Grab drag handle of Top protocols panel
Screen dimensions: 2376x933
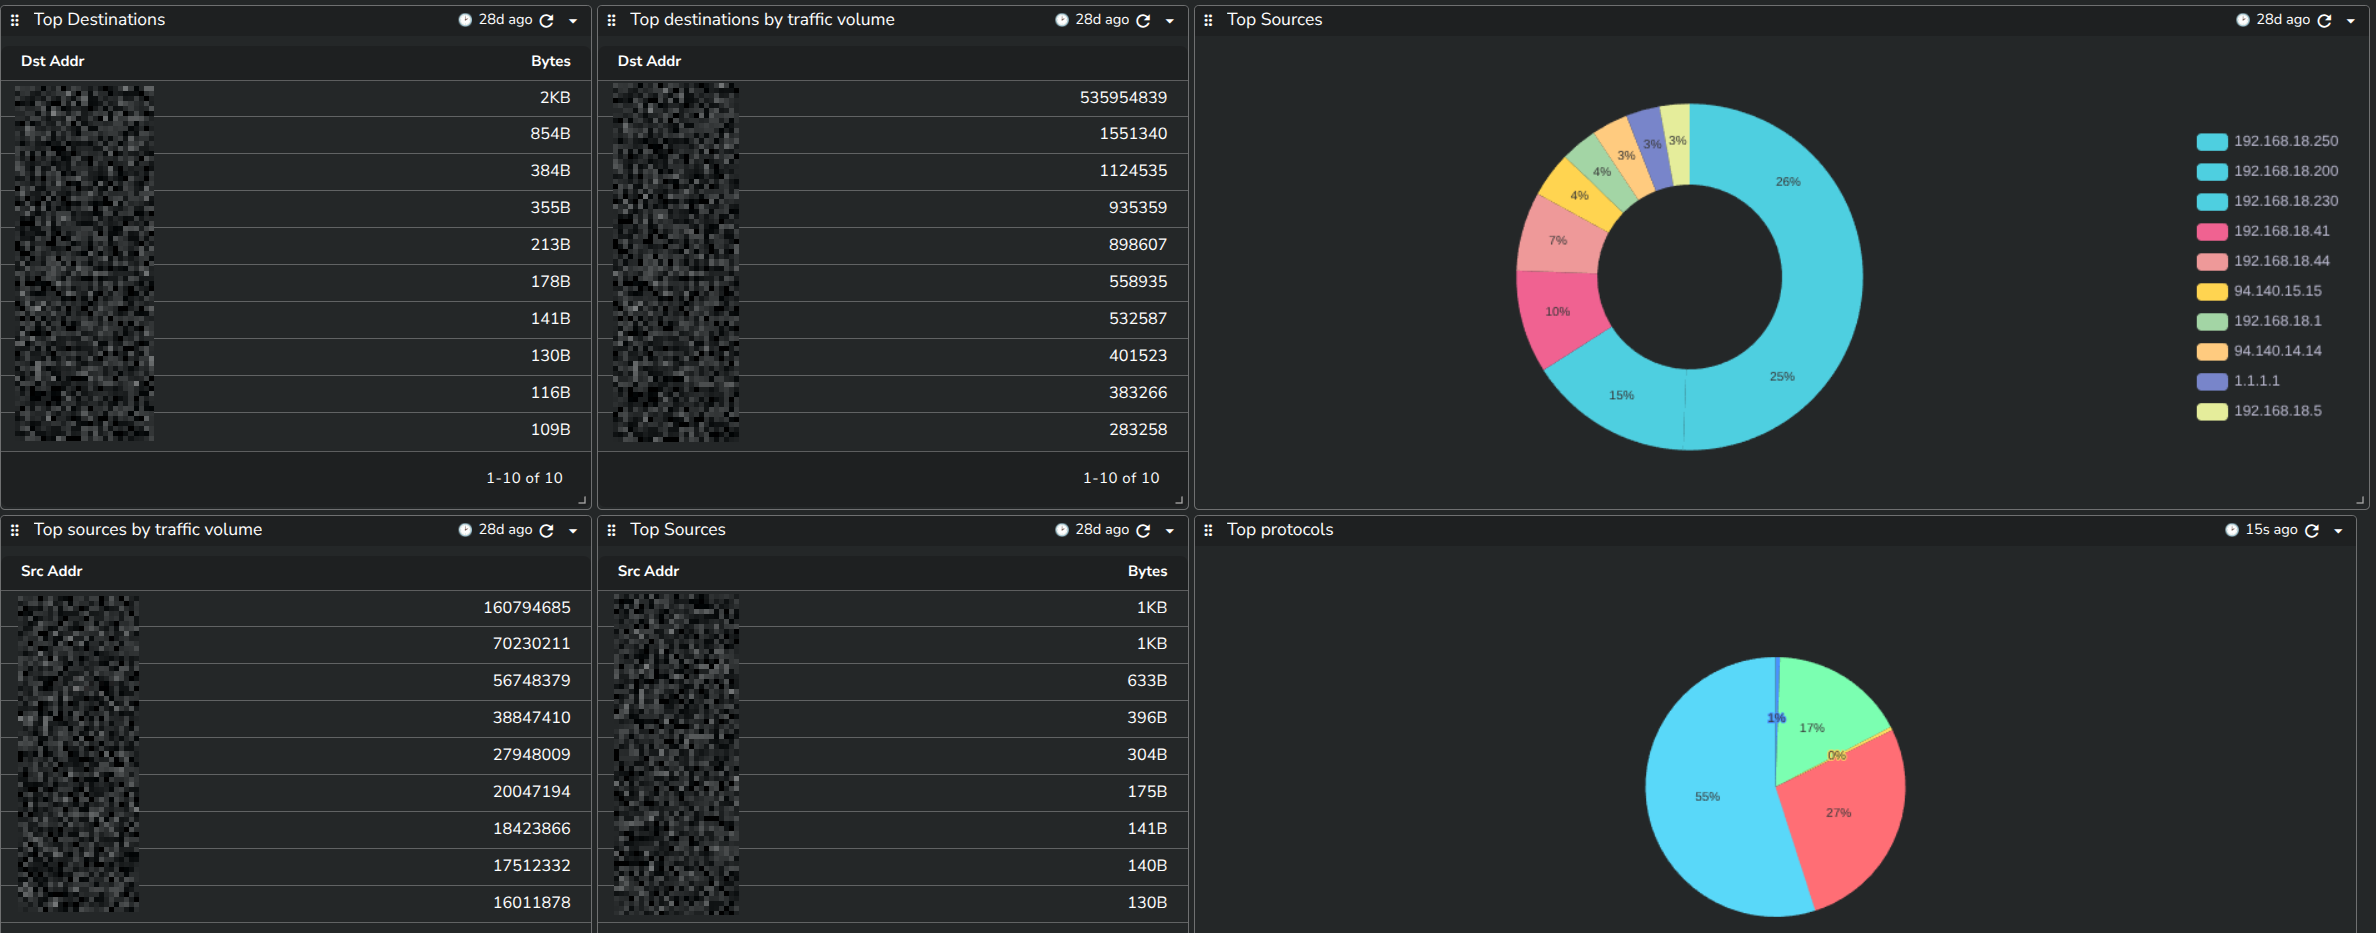coord(1208,530)
